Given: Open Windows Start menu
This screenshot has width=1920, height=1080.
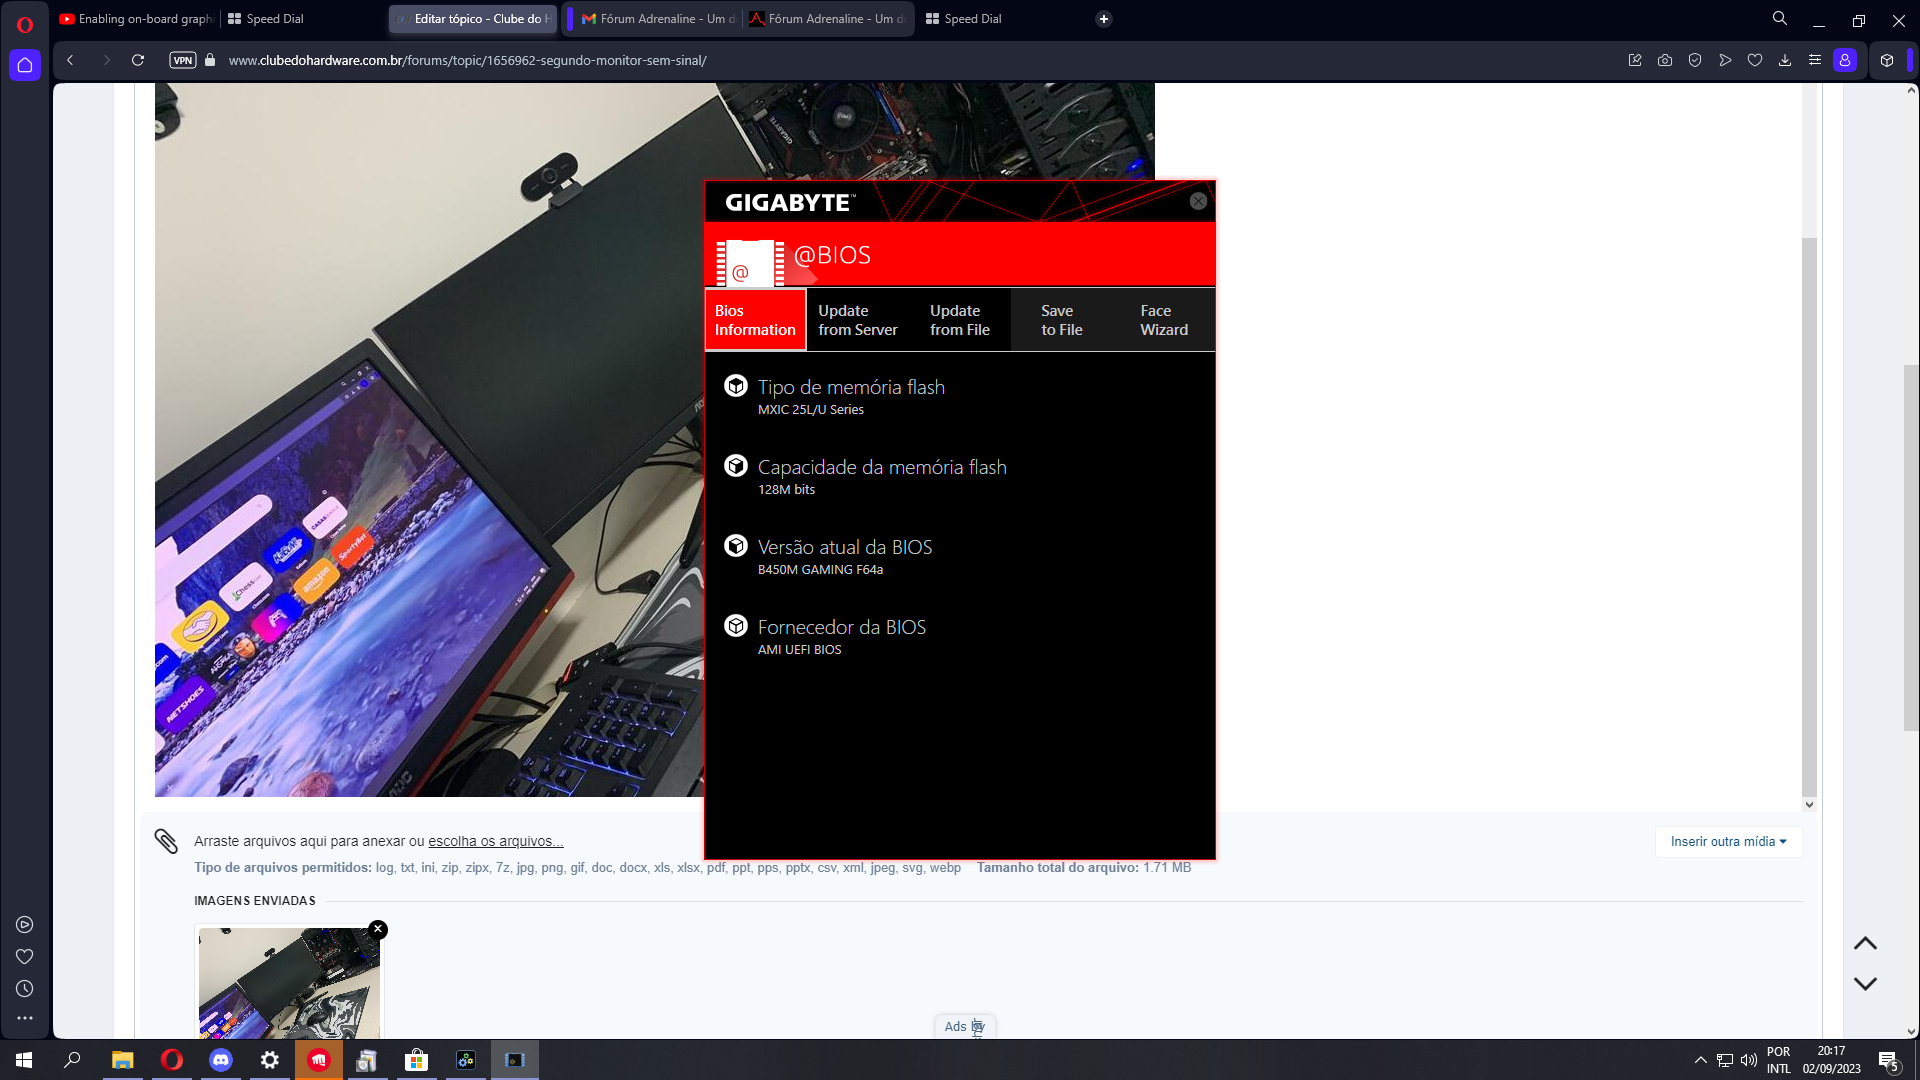Looking at the screenshot, I should click(24, 1060).
